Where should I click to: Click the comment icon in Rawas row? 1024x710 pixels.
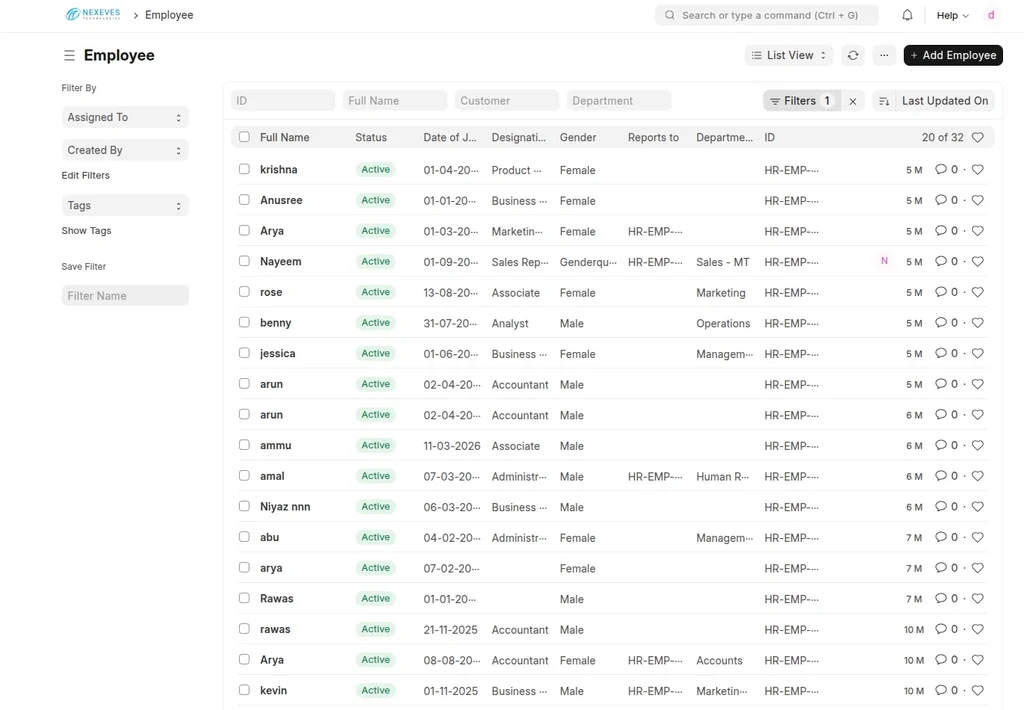point(940,598)
